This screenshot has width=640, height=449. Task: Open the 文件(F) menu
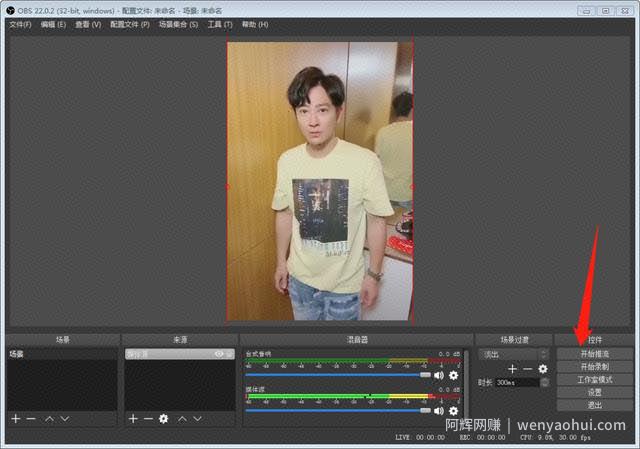click(x=20, y=24)
